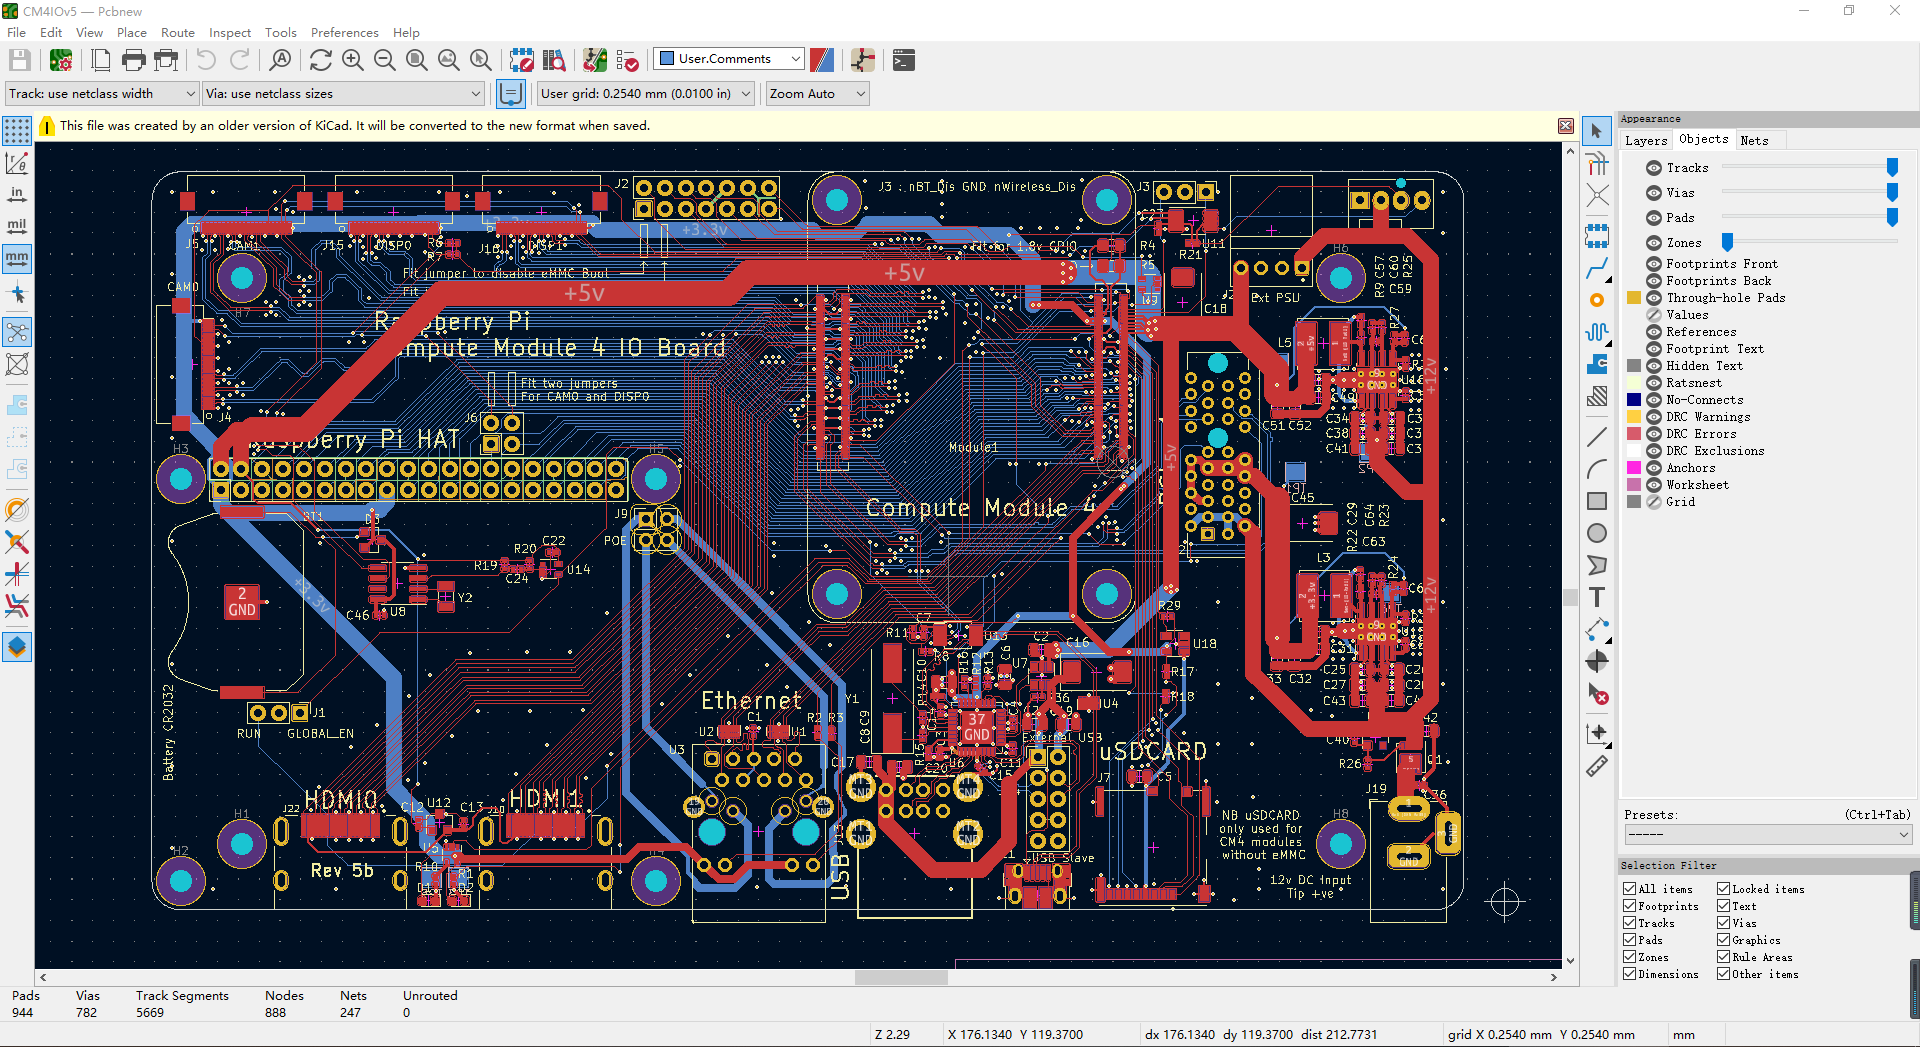Select the Add Via tool
This screenshot has height=1047, width=1920.
click(x=1597, y=300)
